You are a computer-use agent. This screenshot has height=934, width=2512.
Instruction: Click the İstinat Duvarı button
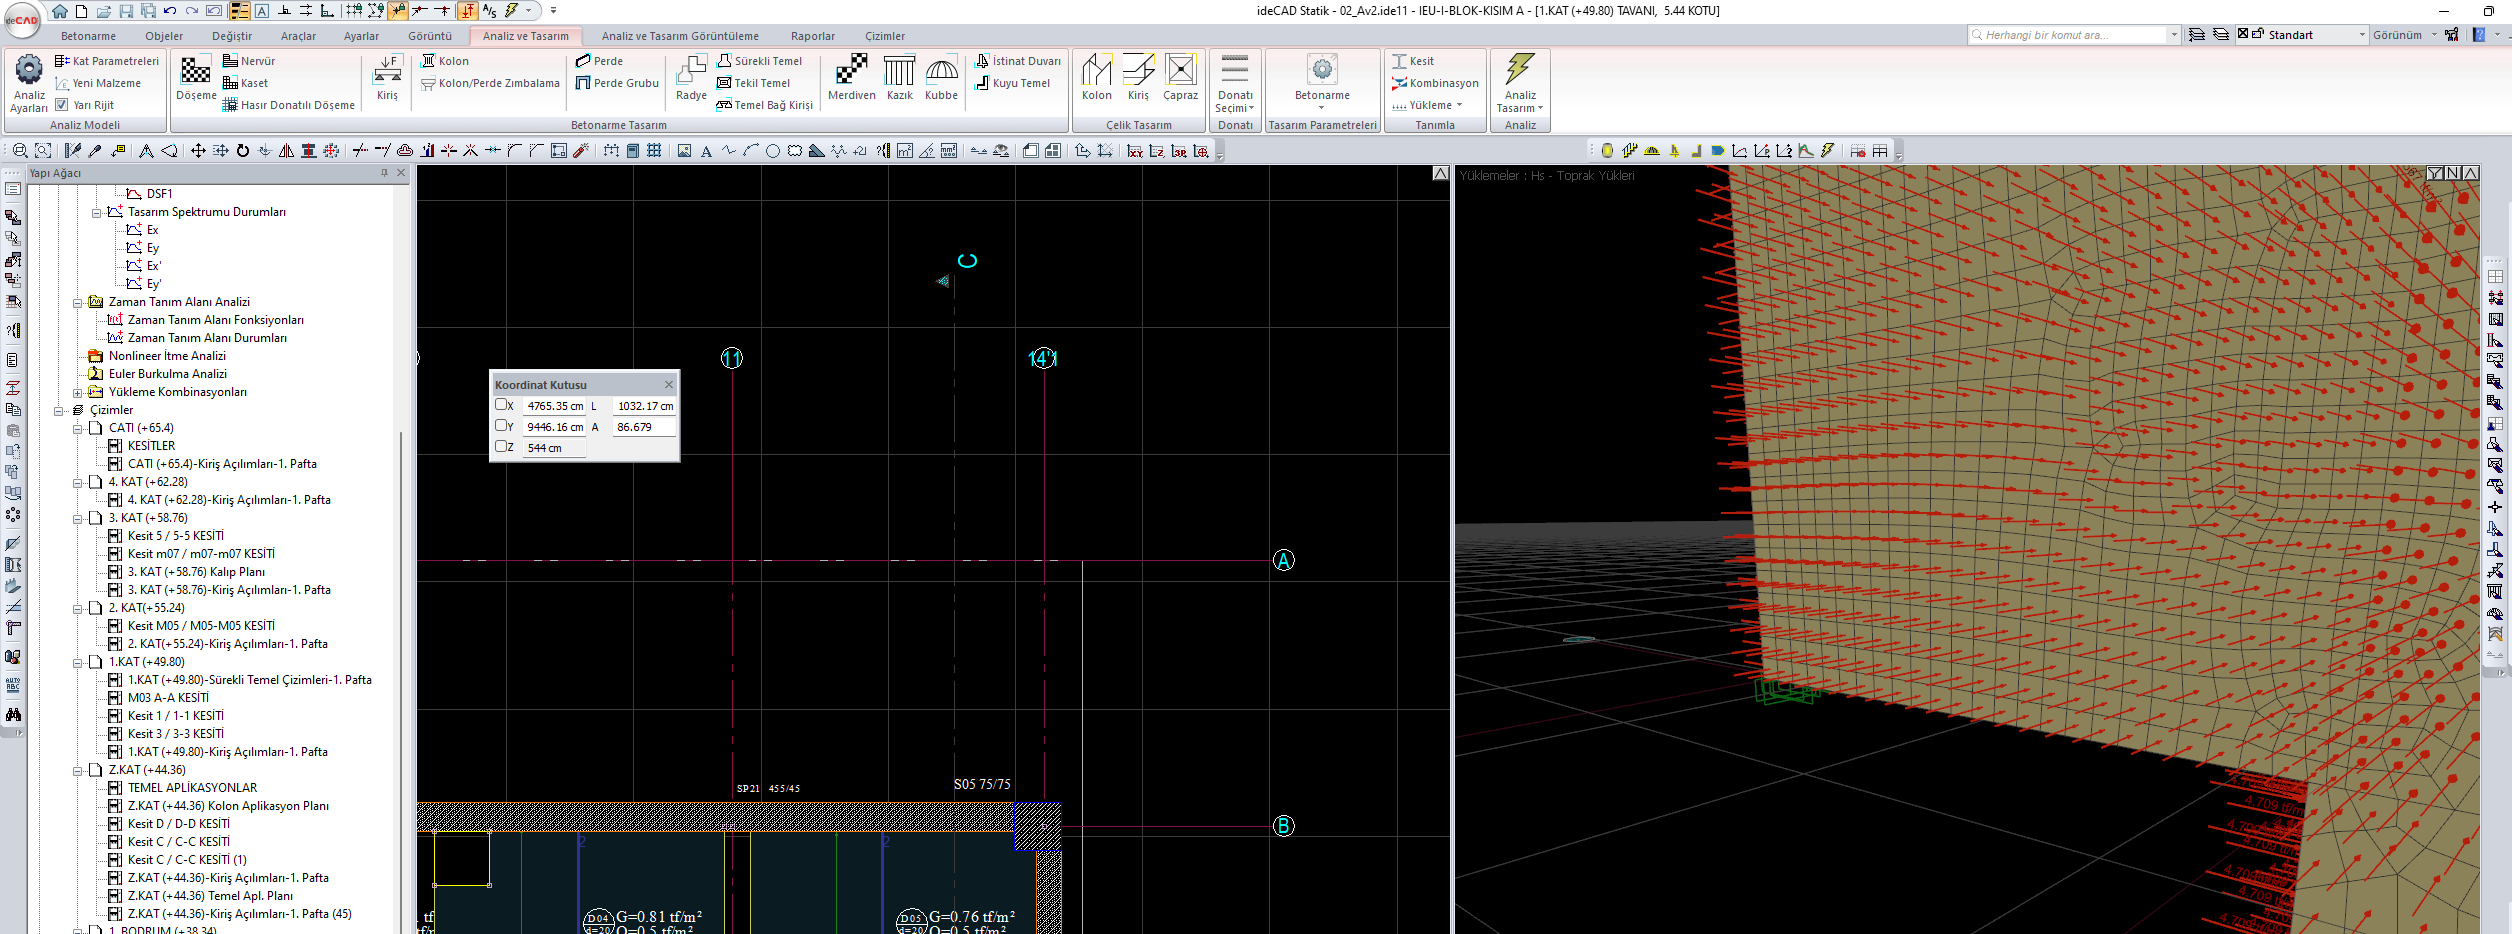point(1018,61)
